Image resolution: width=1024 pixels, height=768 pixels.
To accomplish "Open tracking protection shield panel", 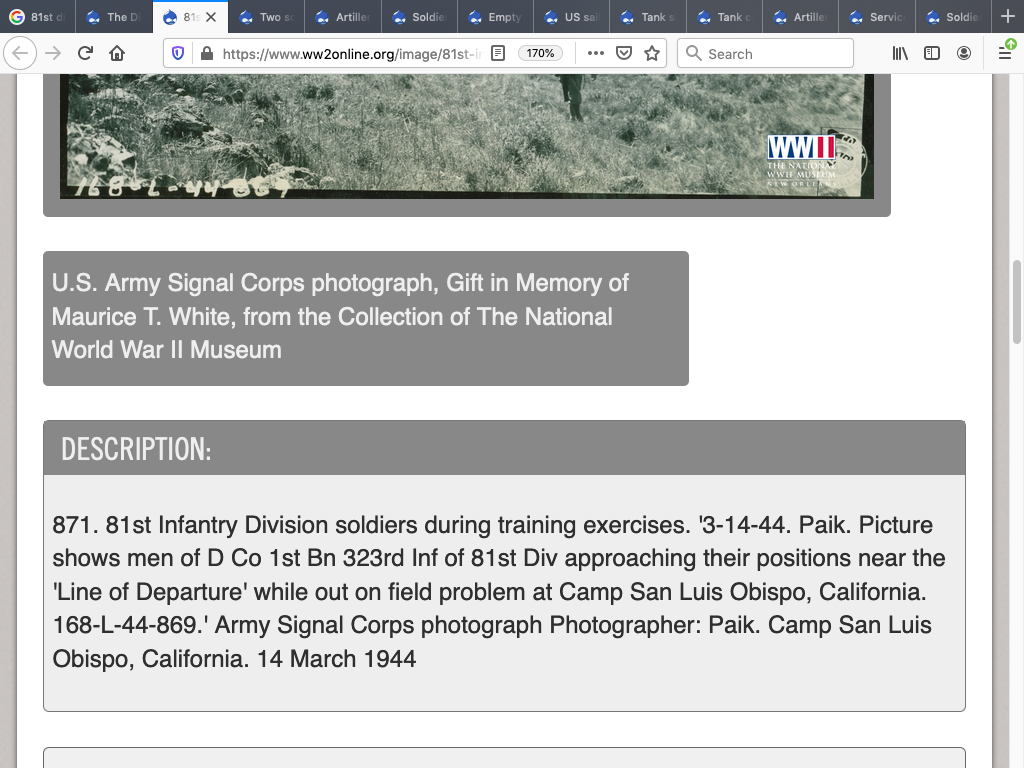I will pyautogui.click(x=179, y=53).
